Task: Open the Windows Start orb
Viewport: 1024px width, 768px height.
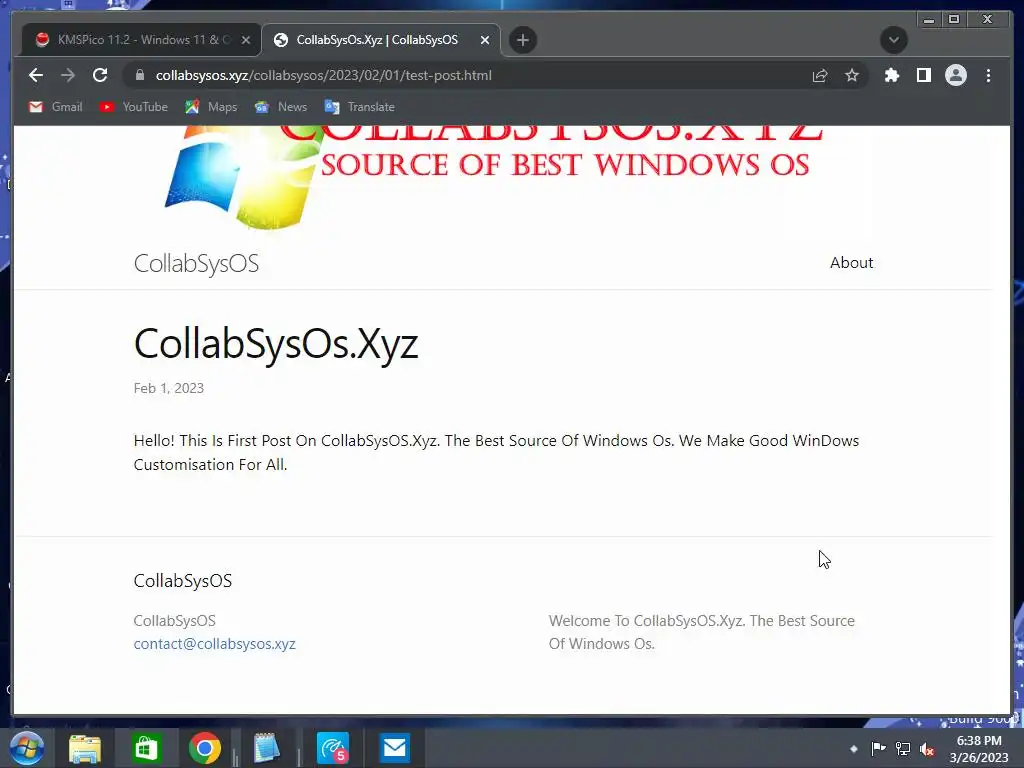Action: tap(27, 748)
